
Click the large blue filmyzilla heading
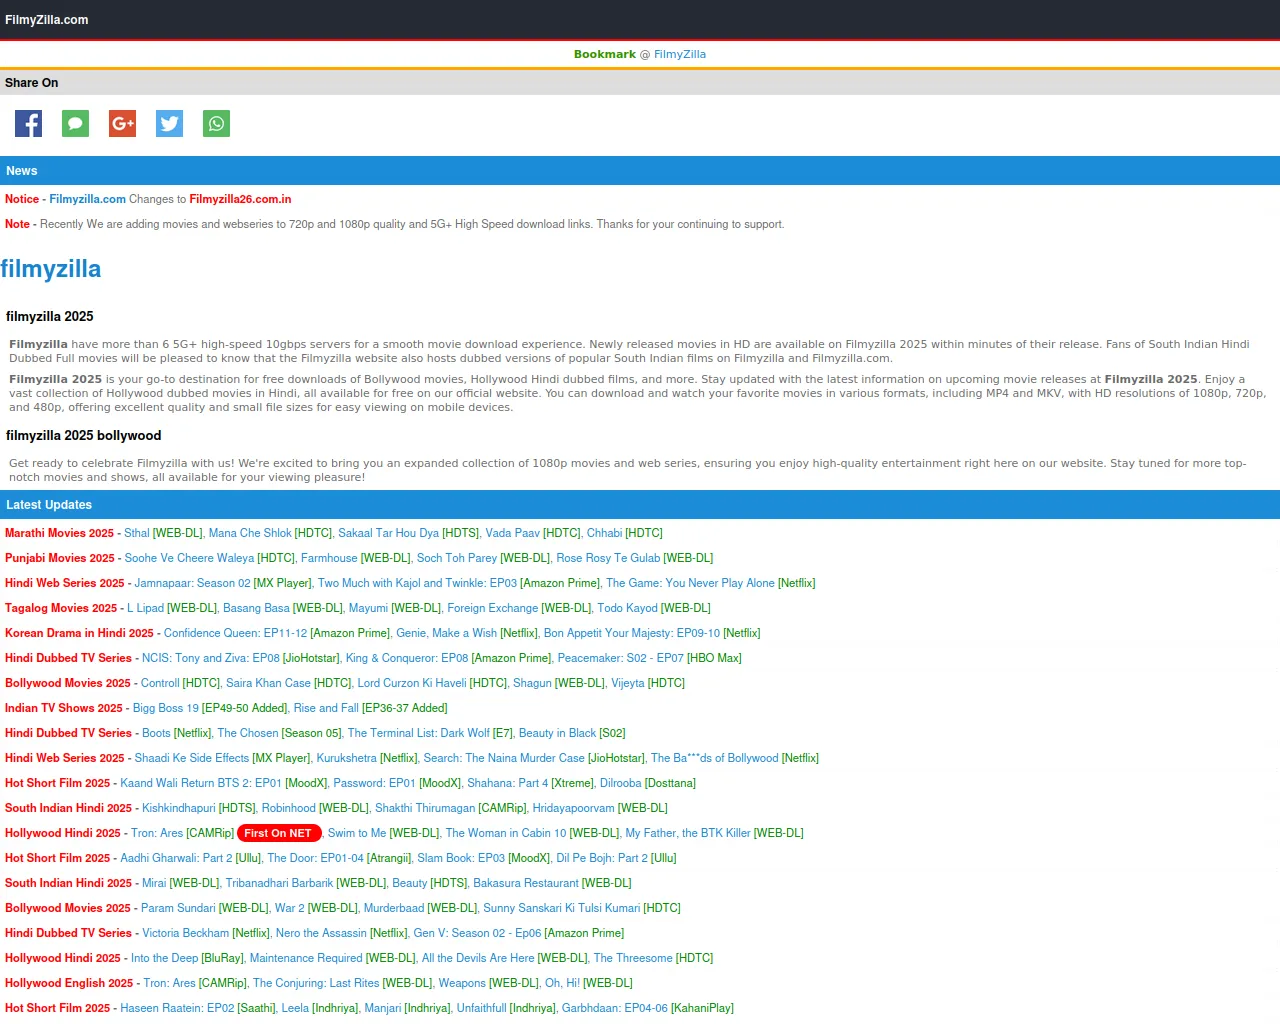[51, 269]
